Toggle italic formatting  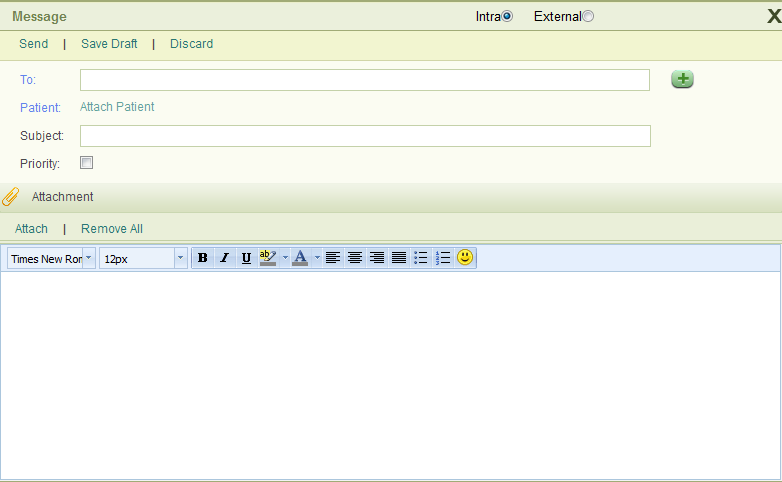point(224,258)
